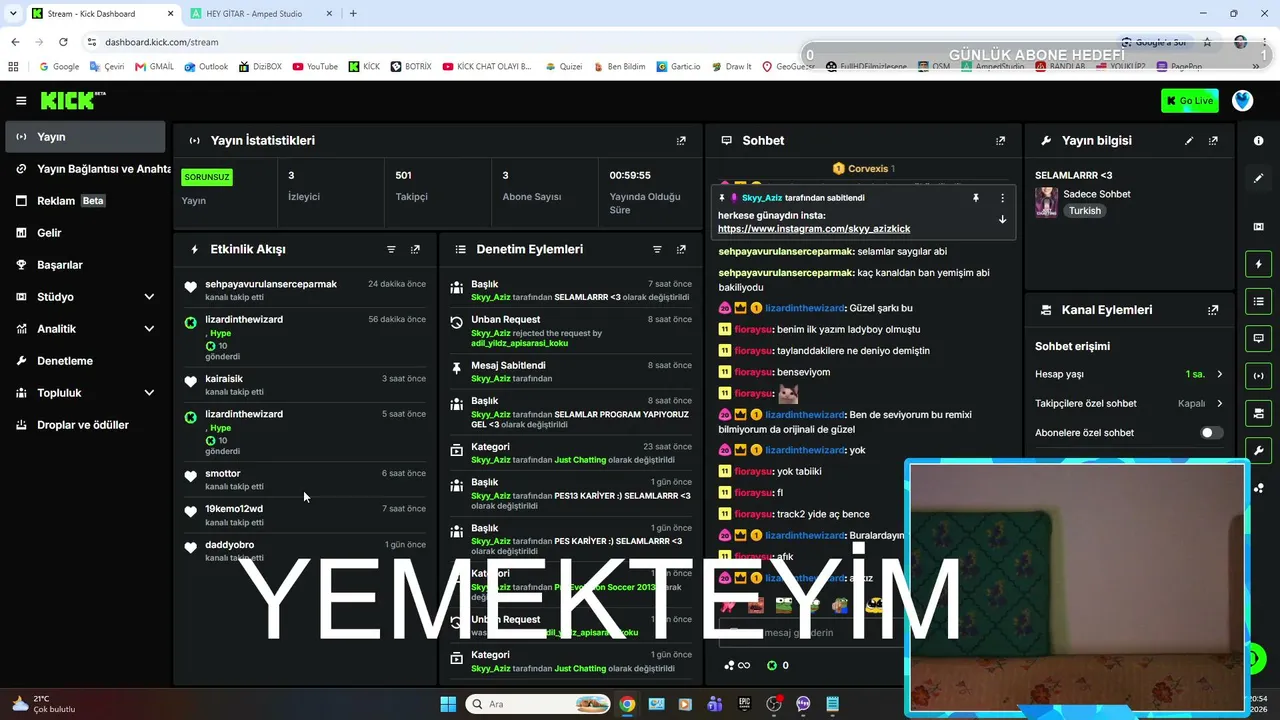The image size is (1280, 720).
Task: Toggle the channel actions widget in right rail
Action: [1258, 413]
